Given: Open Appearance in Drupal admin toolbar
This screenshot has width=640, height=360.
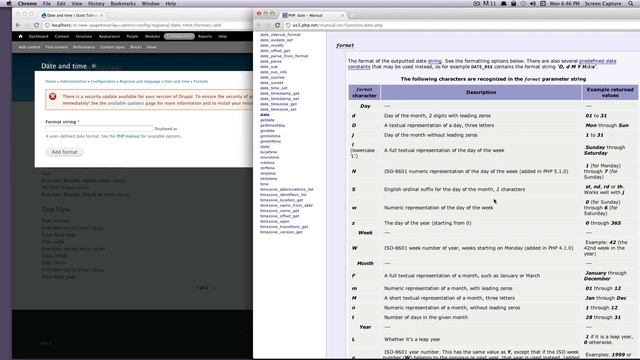Looking at the screenshot, I should click(109, 36).
